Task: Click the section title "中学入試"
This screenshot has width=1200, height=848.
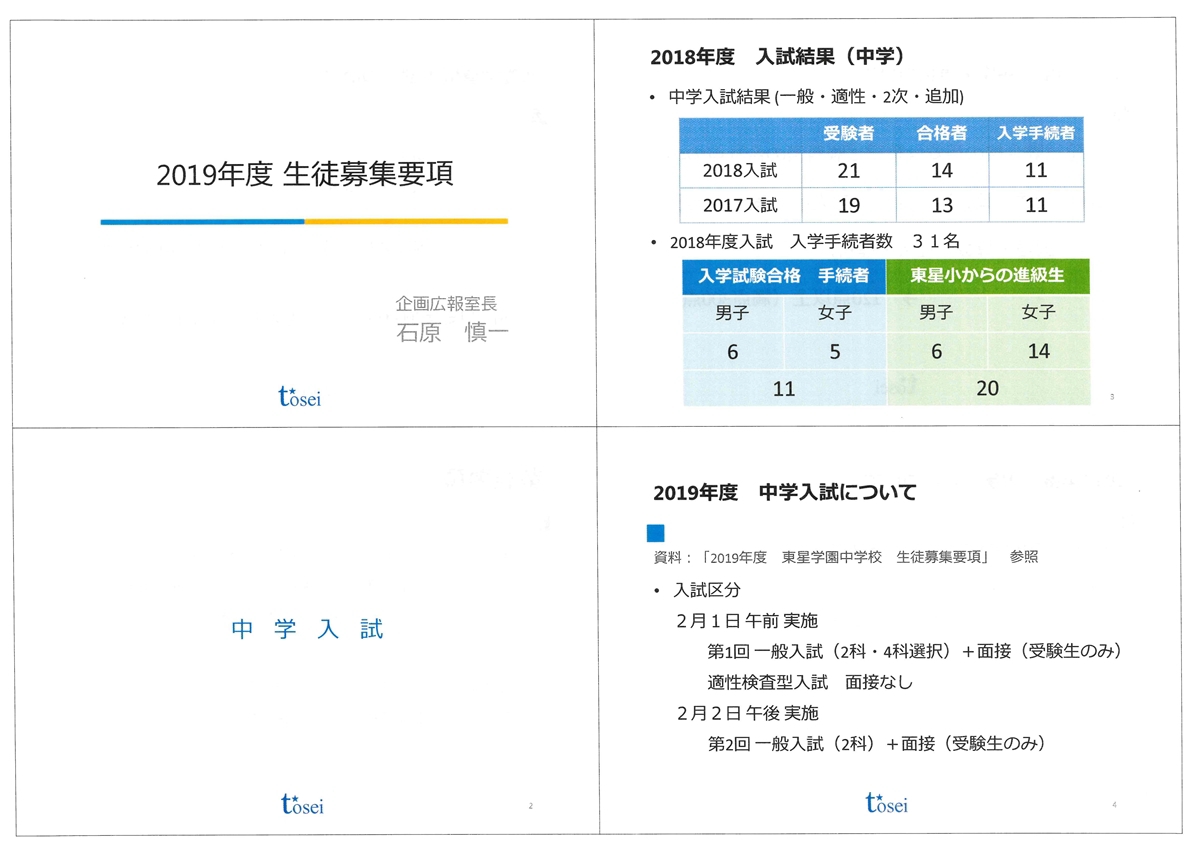Action: [308, 629]
